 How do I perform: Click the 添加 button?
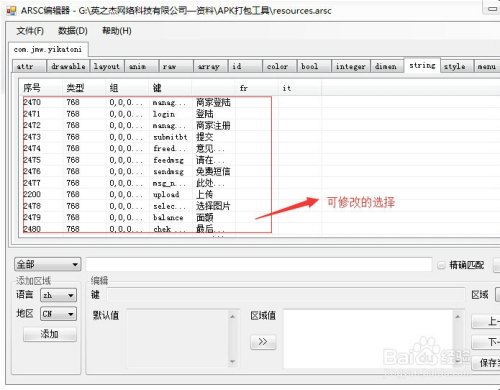pos(50,334)
